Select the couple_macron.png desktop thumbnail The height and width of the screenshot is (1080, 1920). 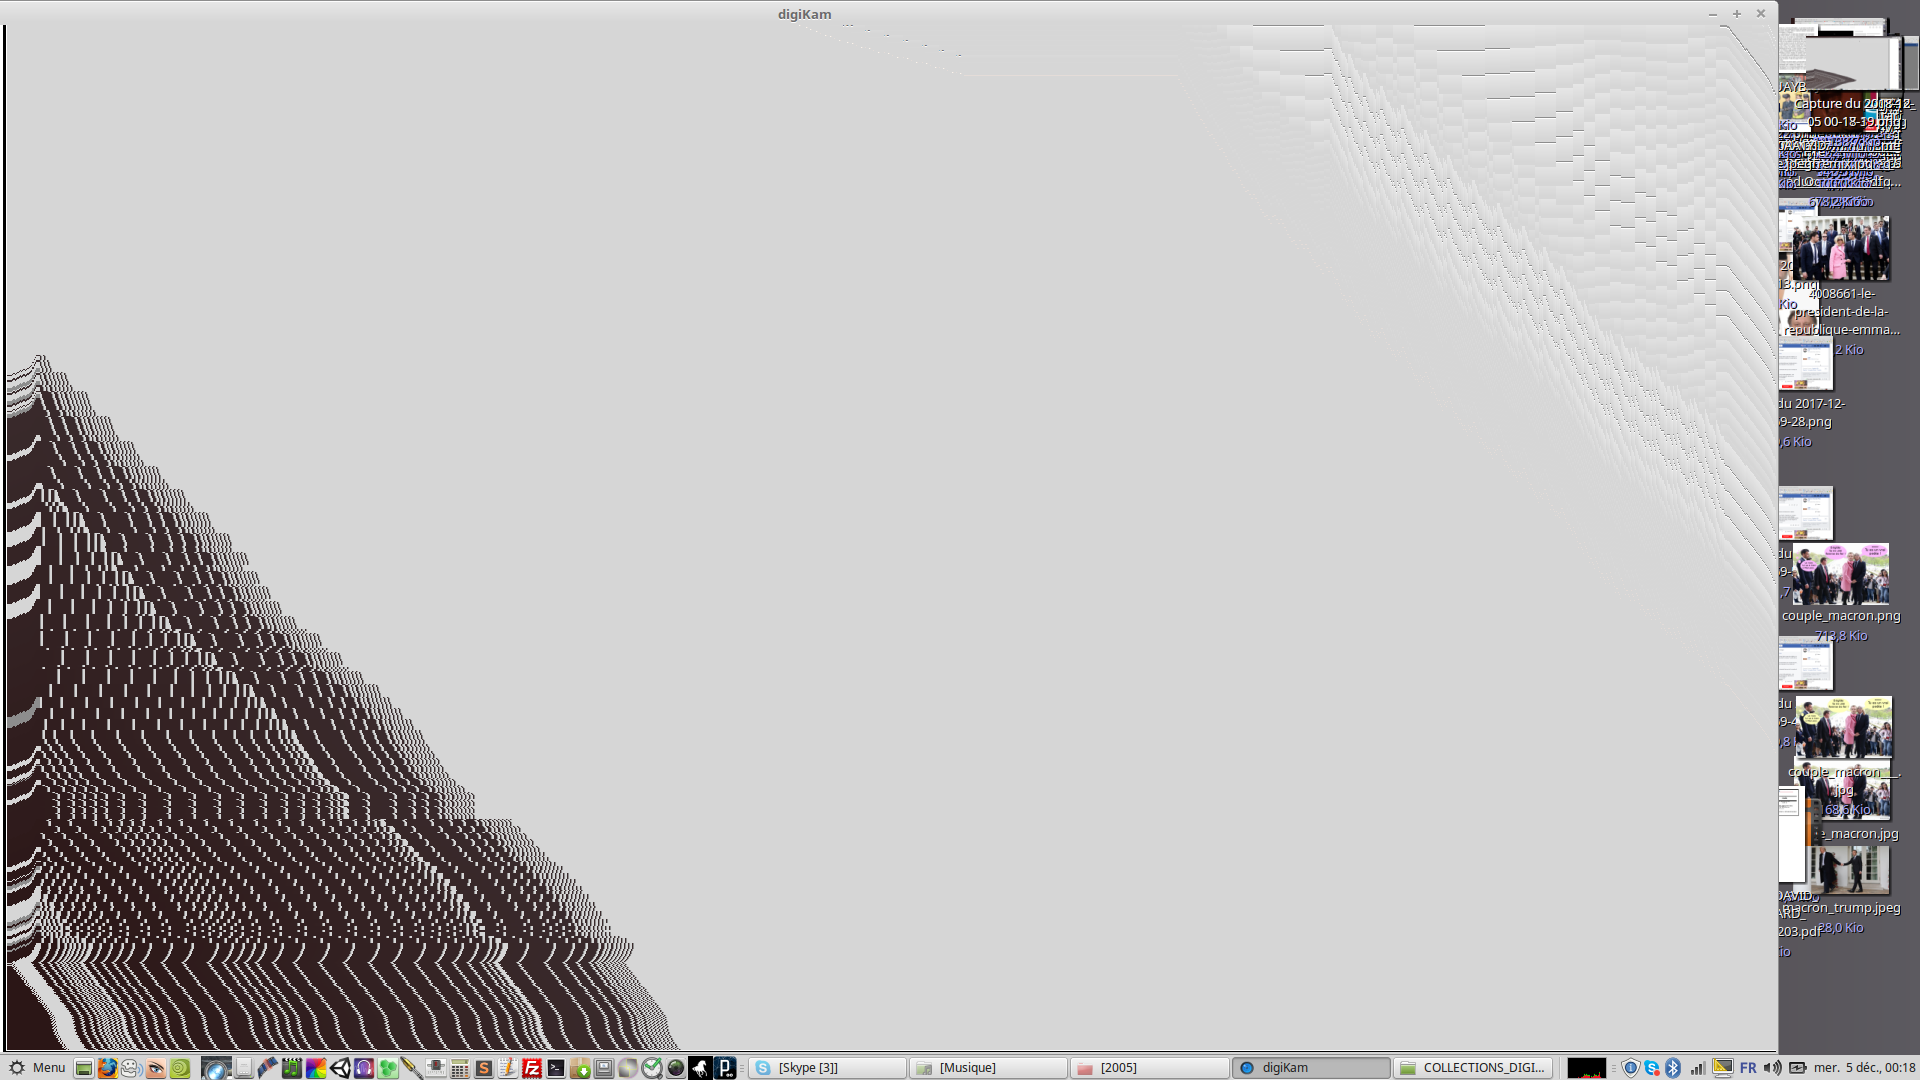click(1841, 576)
